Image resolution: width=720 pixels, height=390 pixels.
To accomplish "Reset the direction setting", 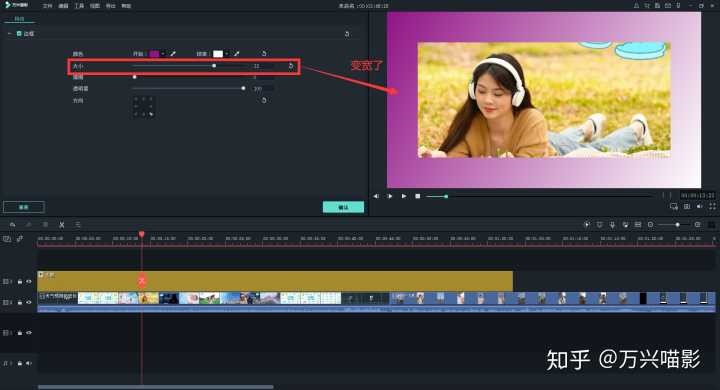I will [264, 100].
